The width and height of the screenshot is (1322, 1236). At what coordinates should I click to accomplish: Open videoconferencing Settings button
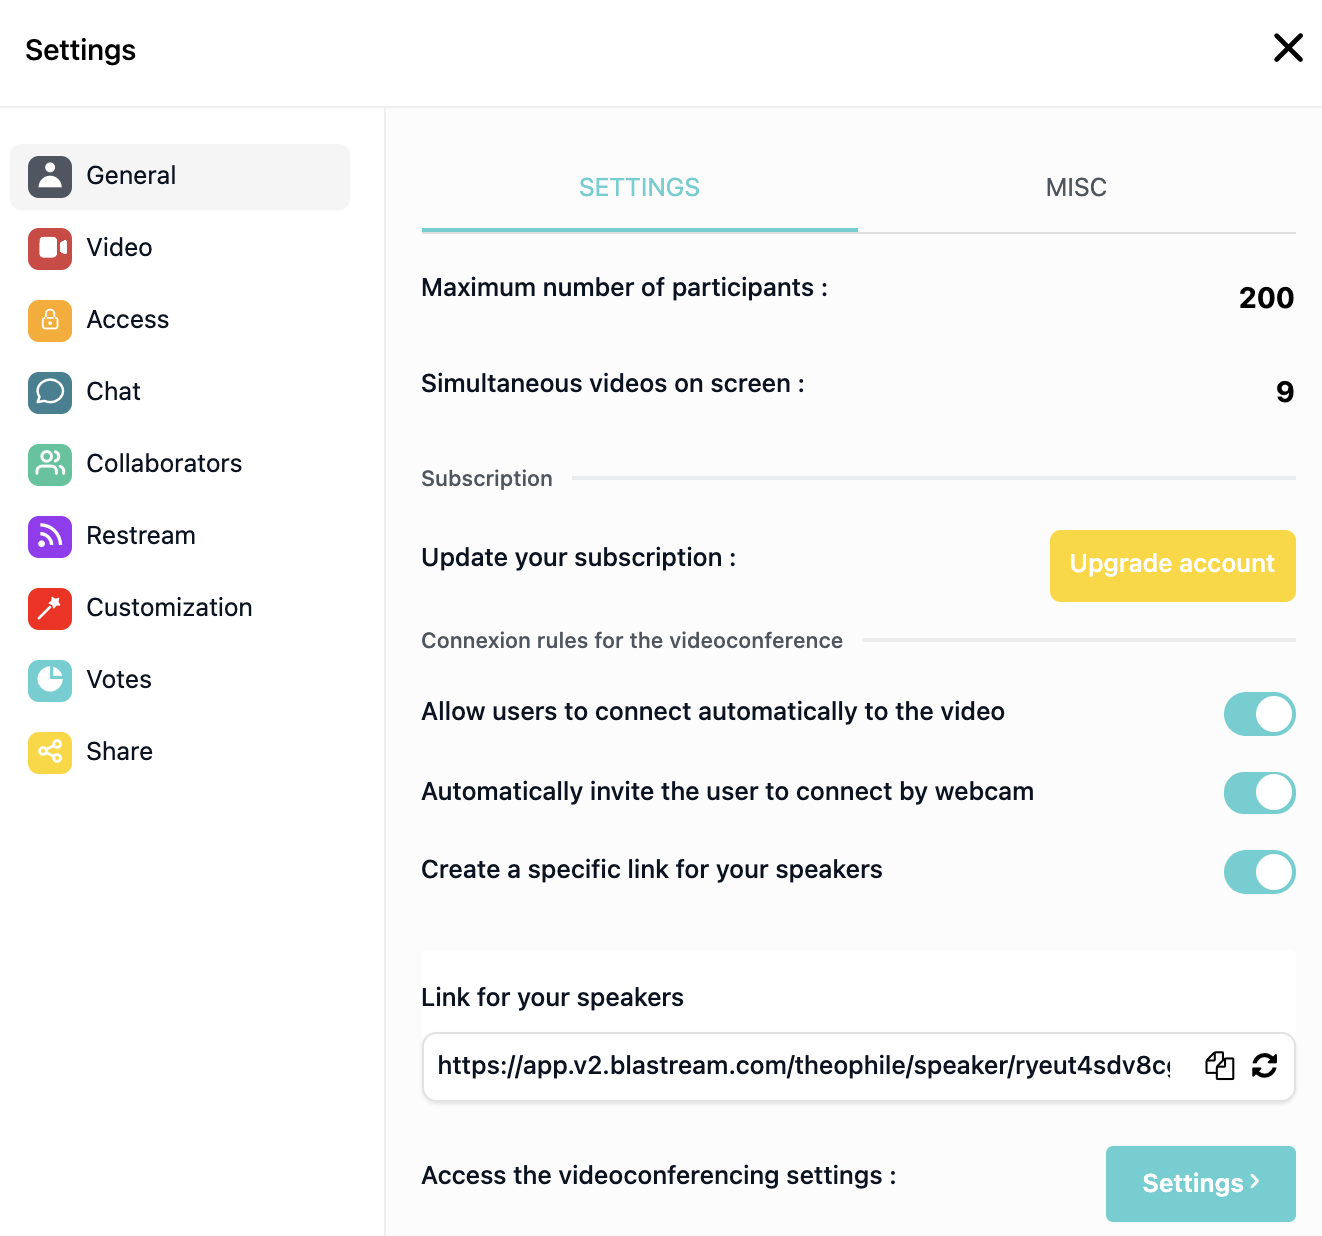[1200, 1183]
